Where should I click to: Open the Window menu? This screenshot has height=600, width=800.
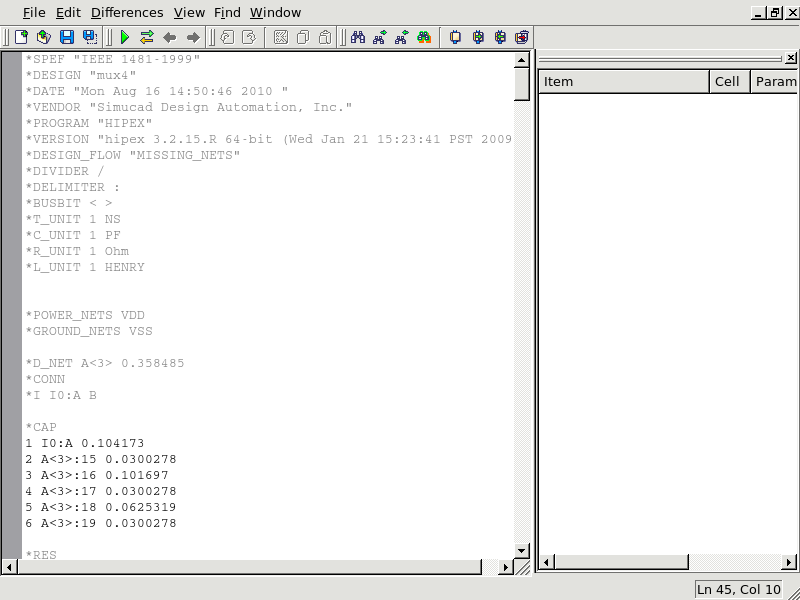(275, 13)
